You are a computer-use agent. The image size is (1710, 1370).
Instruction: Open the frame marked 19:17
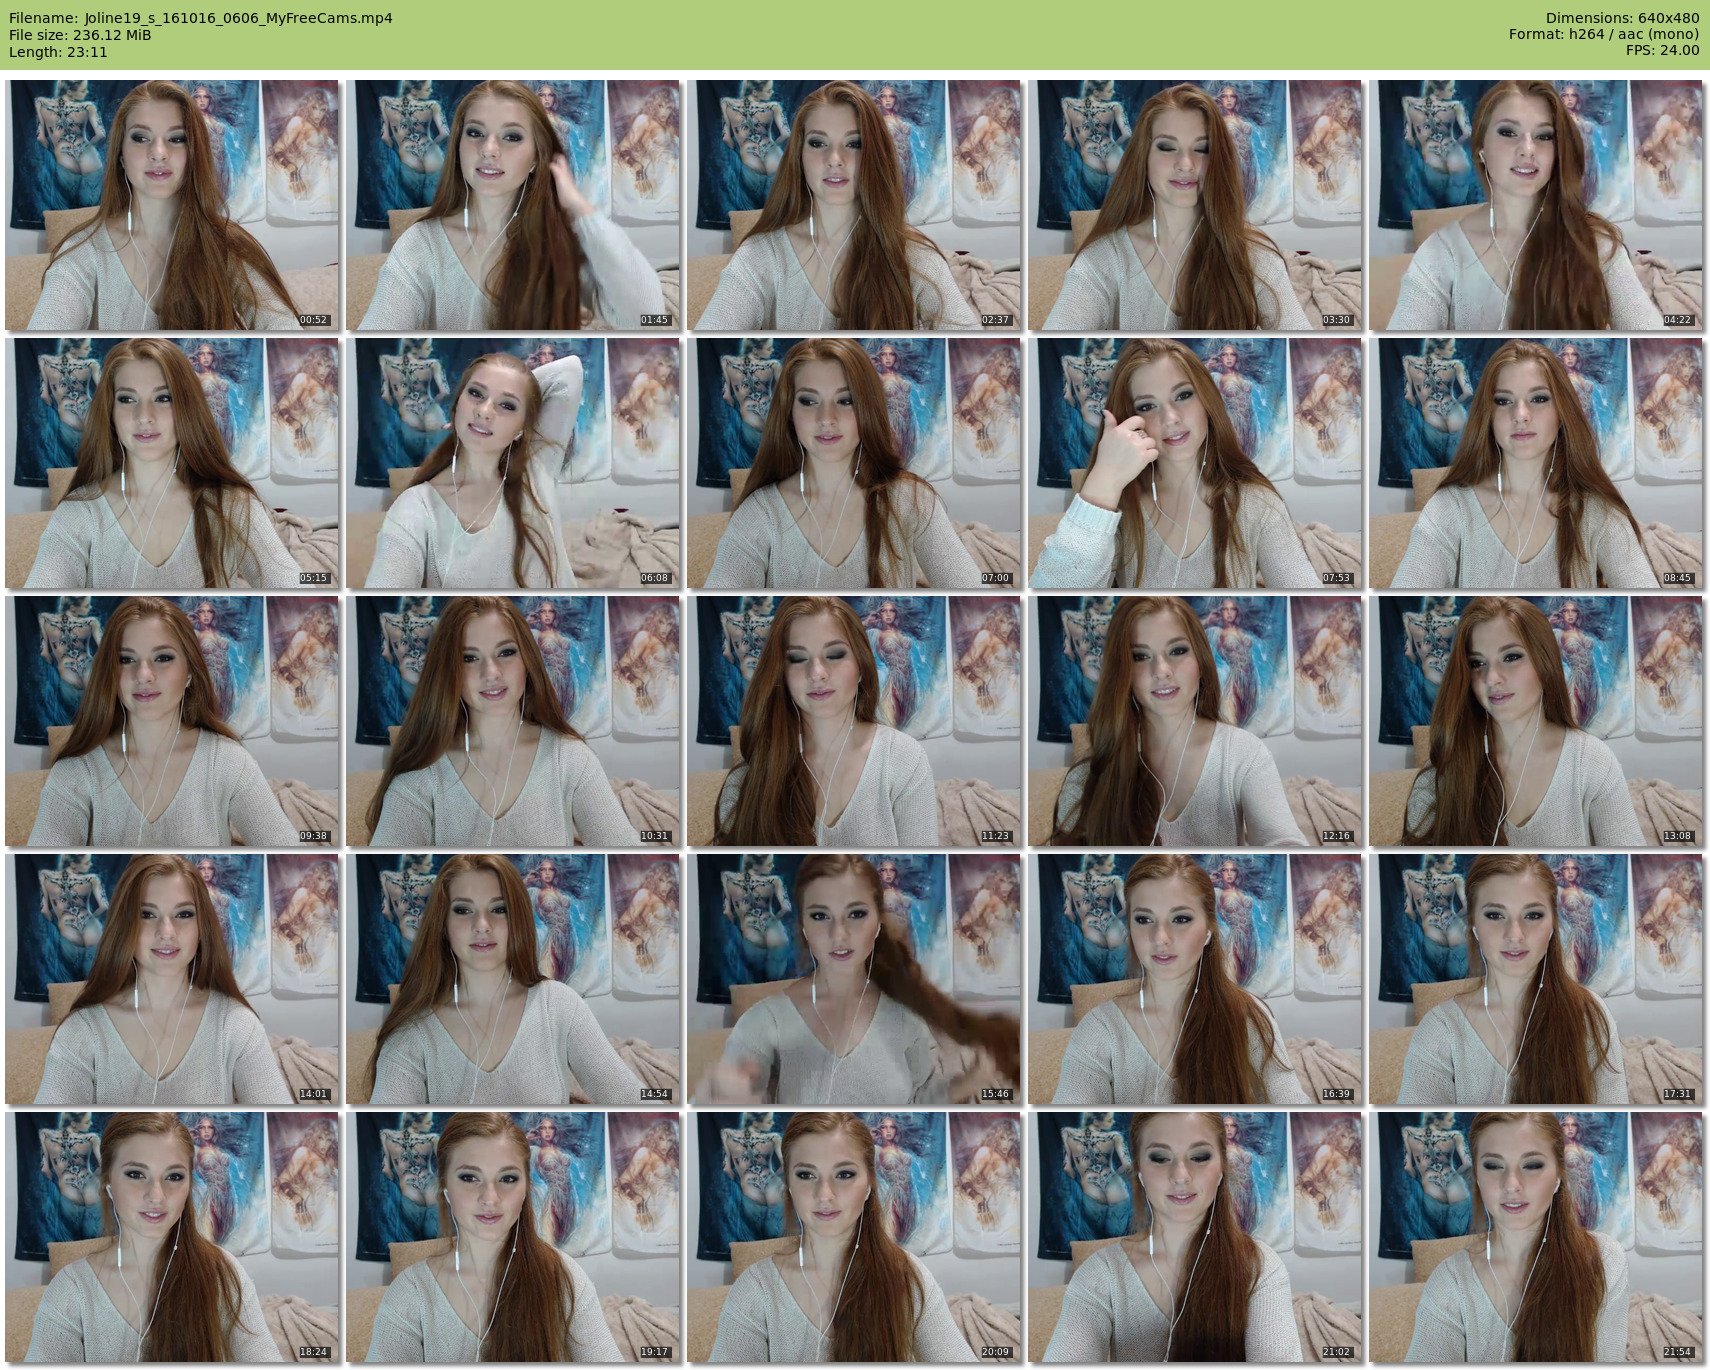click(513, 1237)
